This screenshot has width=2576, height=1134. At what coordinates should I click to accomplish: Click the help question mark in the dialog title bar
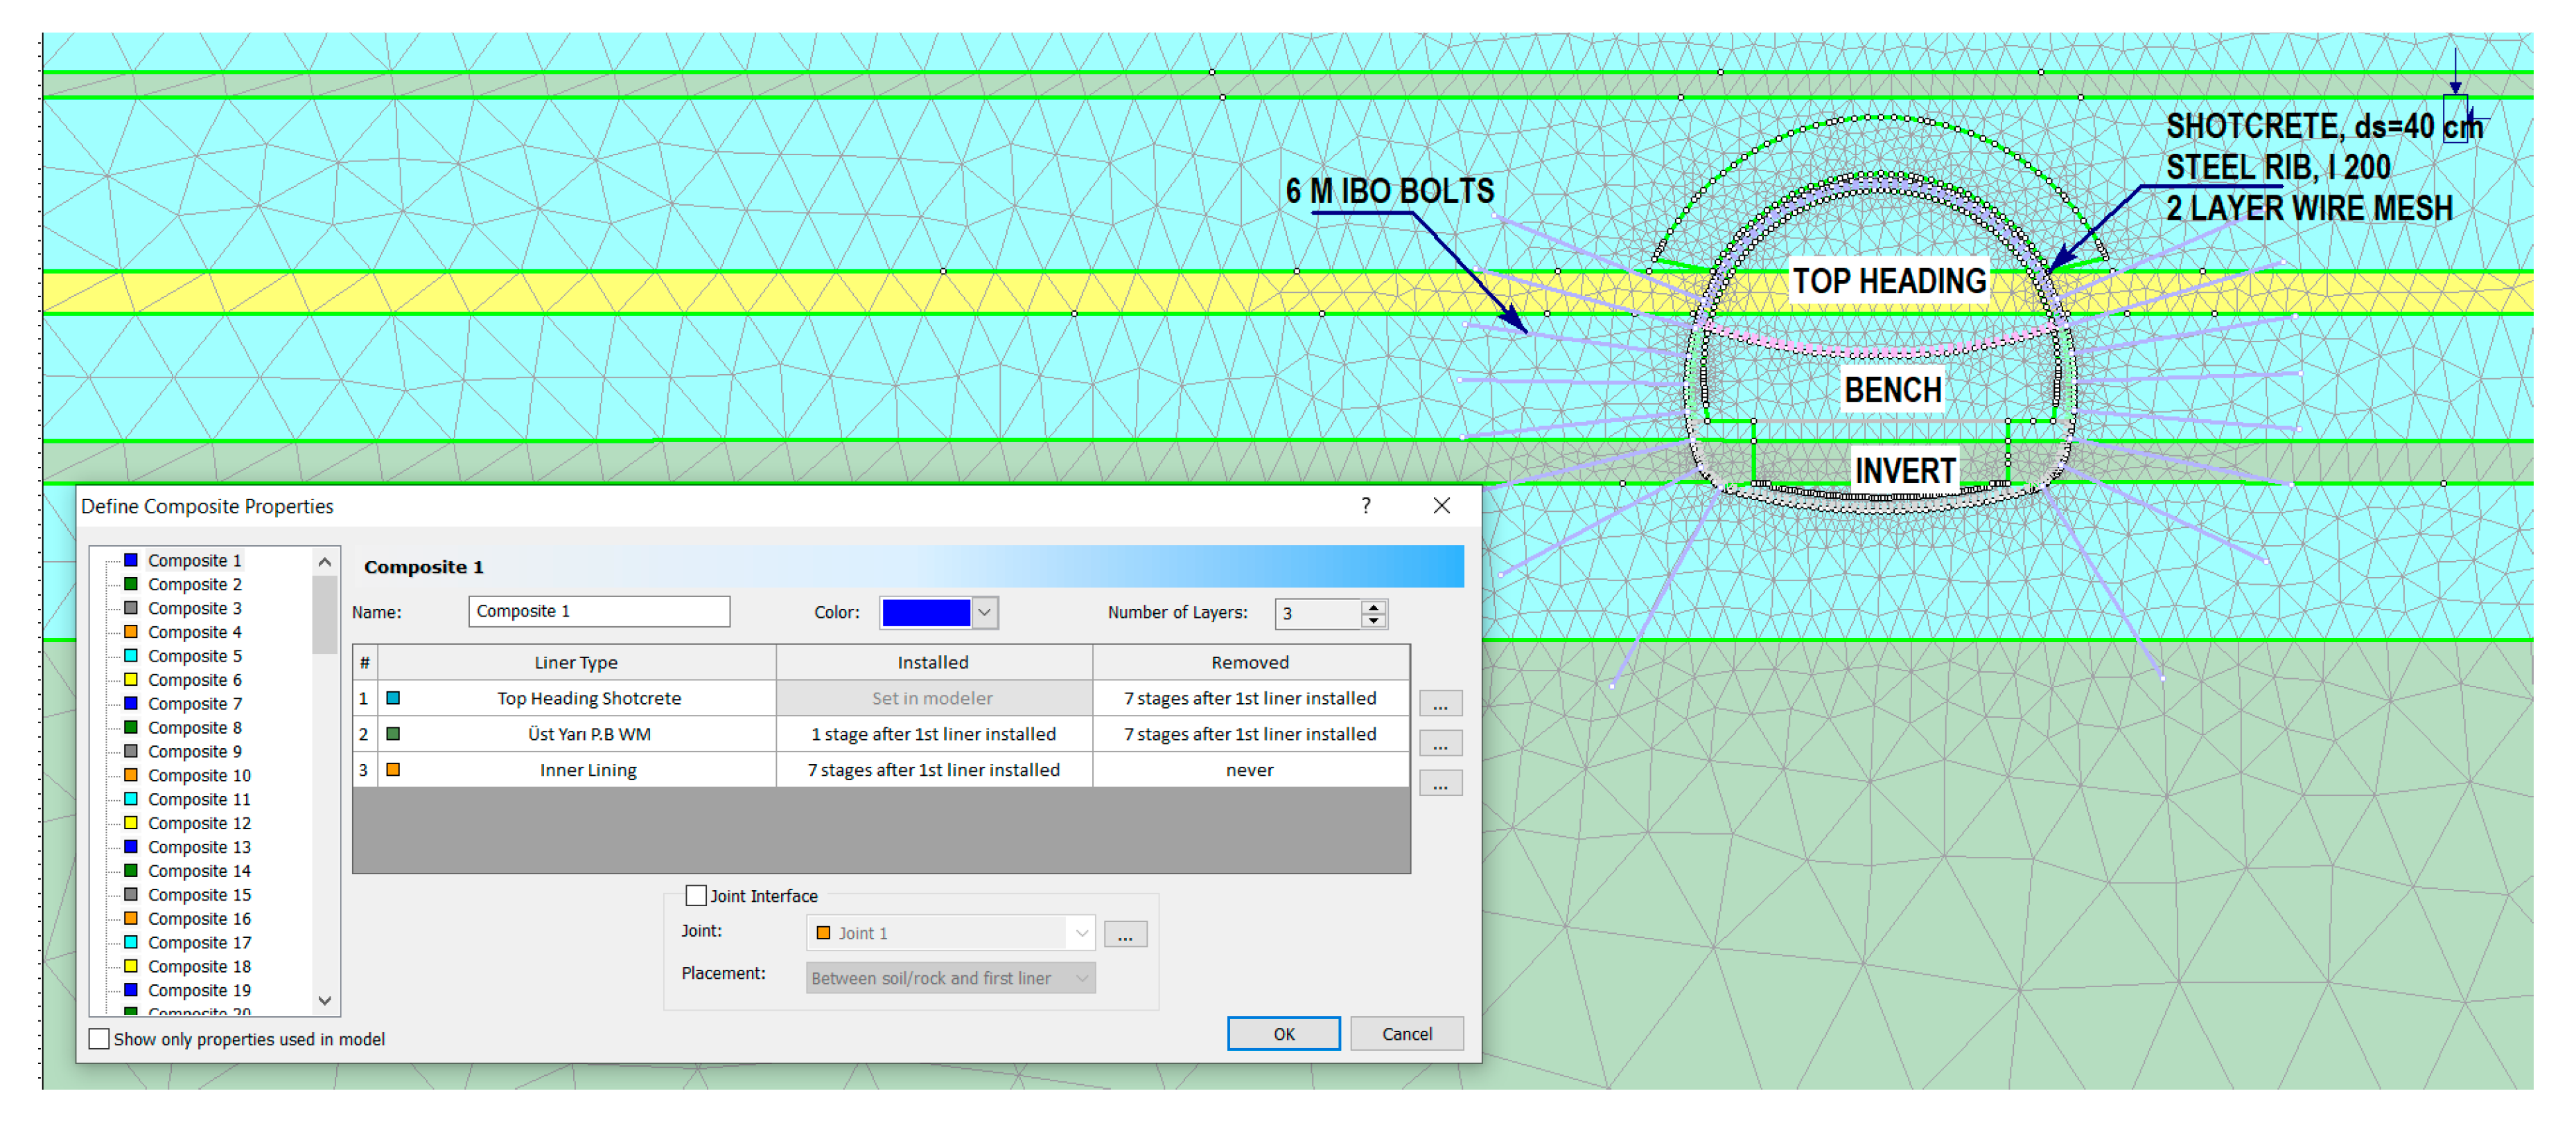[x=1365, y=506]
